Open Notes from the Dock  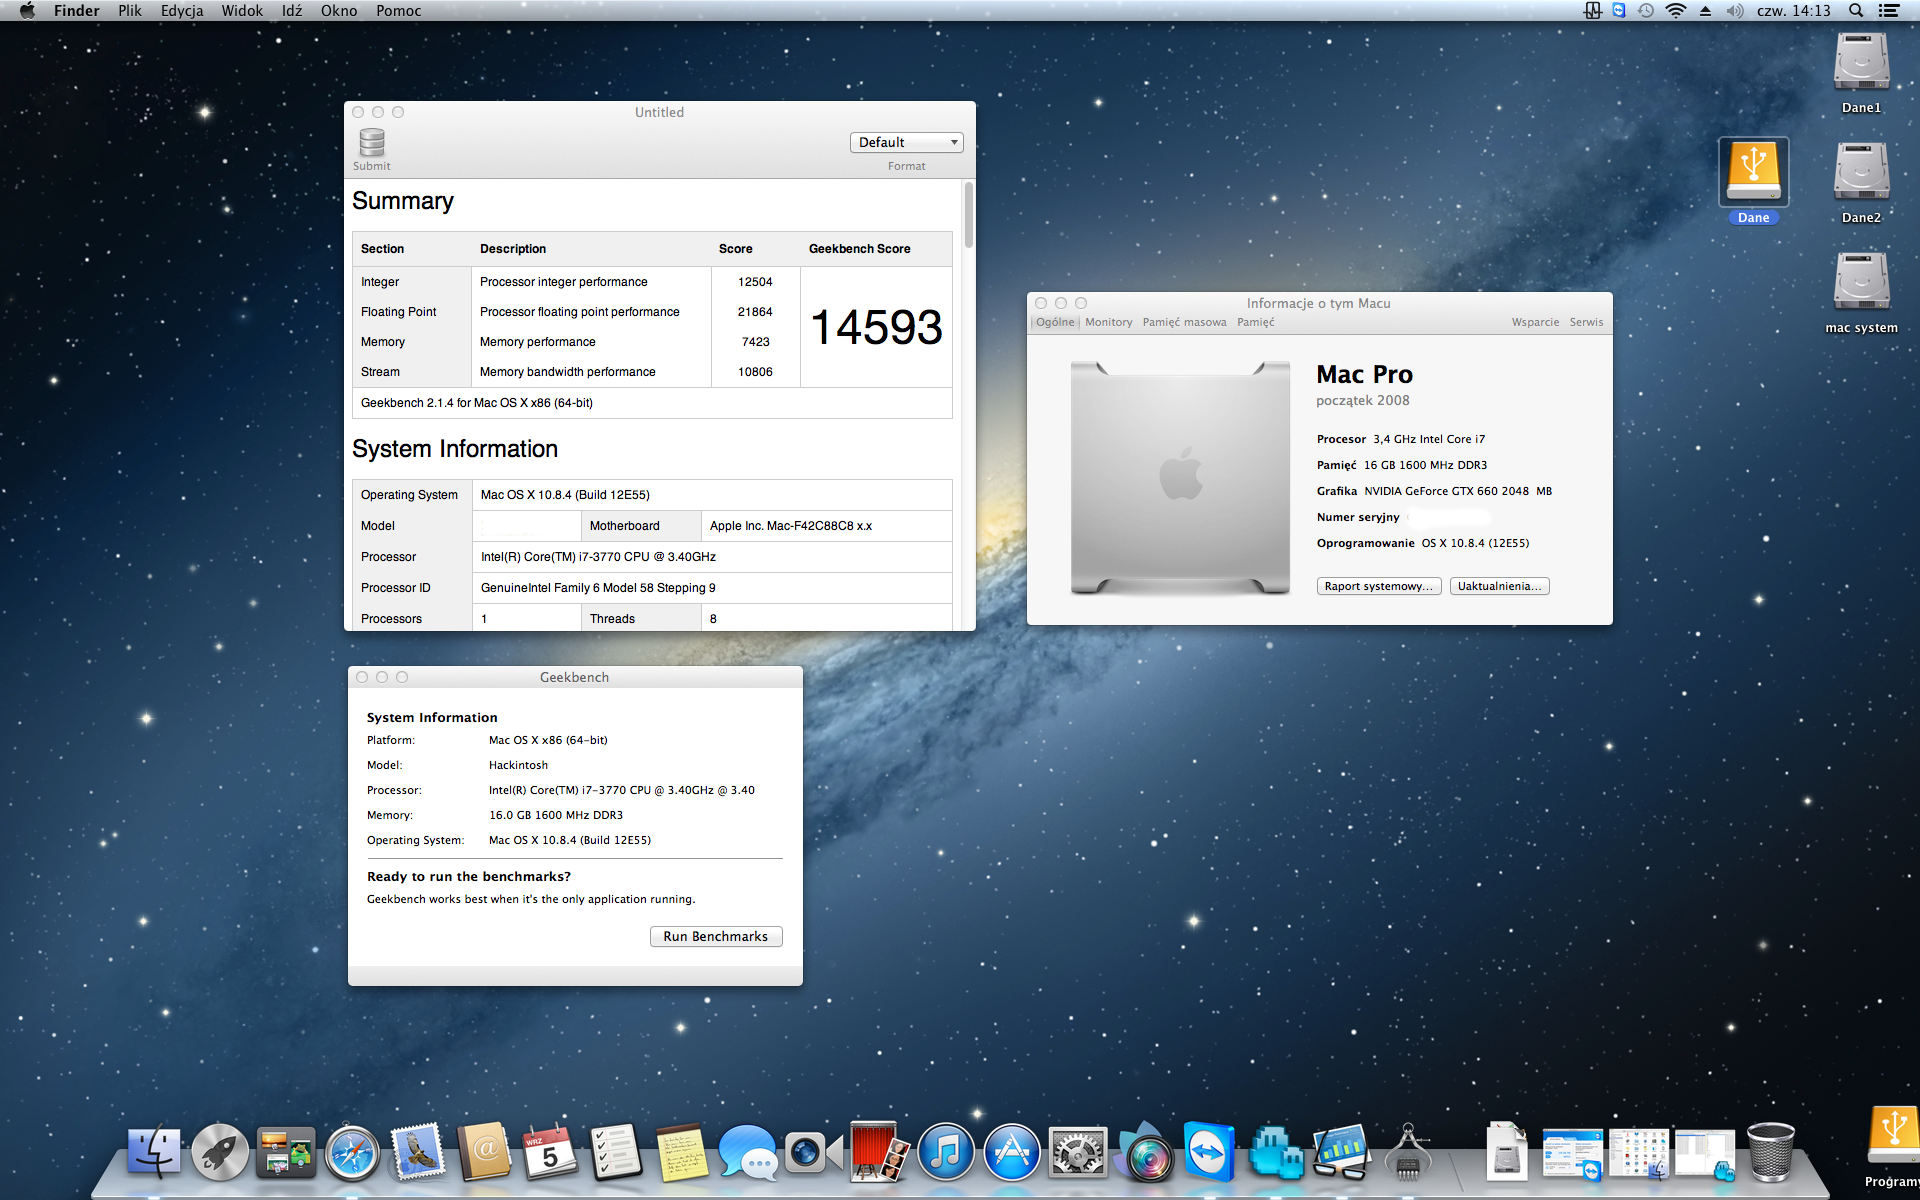click(x=681, y=1151)
